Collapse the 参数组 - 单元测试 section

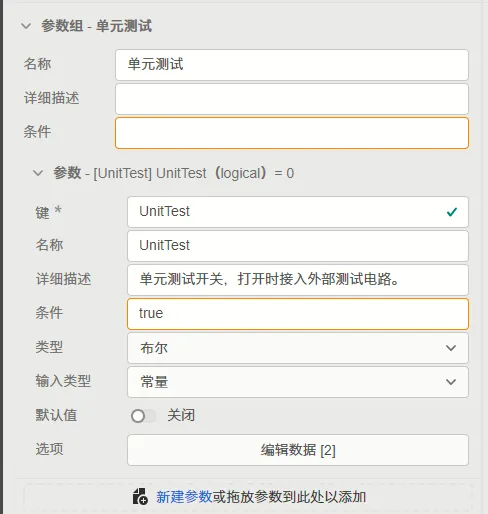coord(26,26)
